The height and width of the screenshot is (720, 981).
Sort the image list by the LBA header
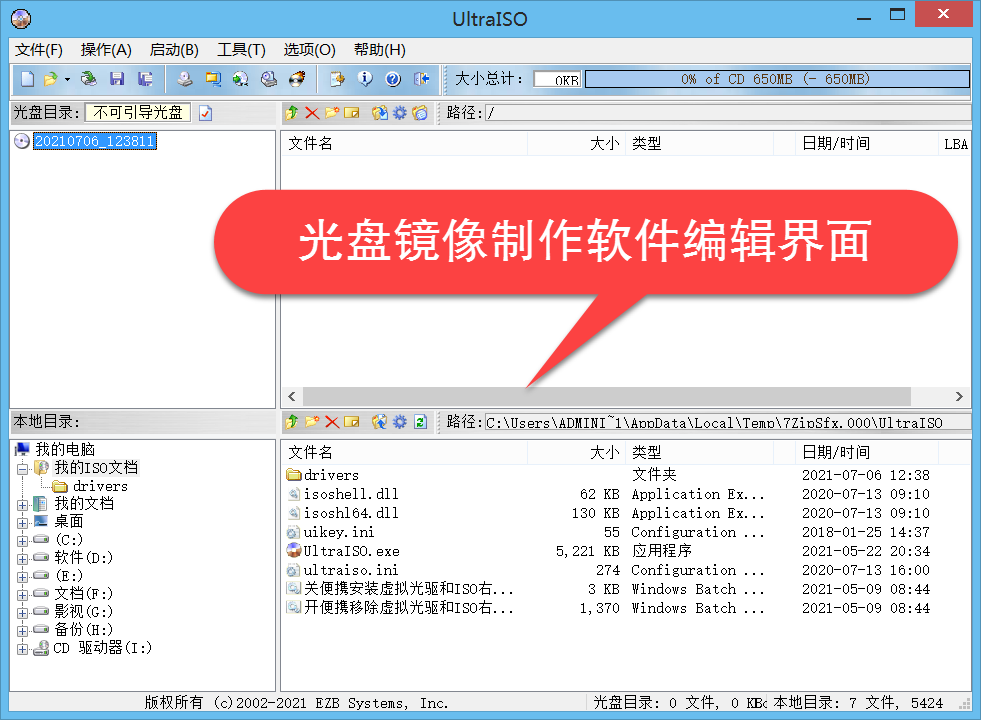[x=955, y=144]
